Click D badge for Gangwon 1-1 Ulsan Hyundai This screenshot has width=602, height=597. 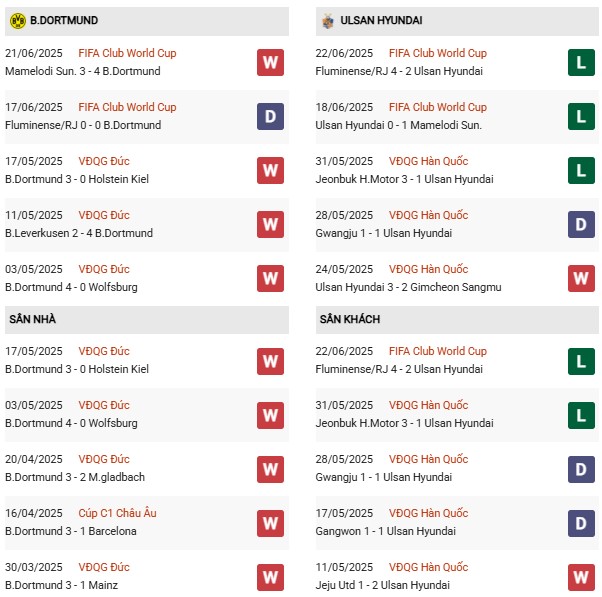click(x=581, y=522)
